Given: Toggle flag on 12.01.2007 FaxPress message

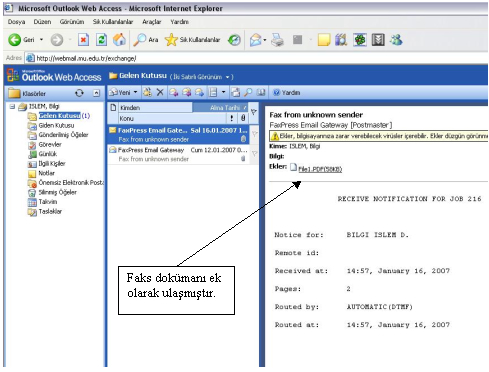Looking at the screenshot, I should [x=254, y=154].
